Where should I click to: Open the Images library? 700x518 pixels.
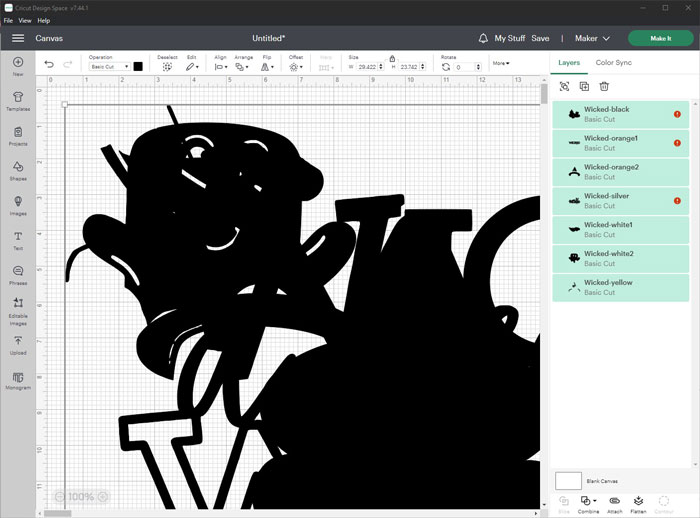click(18, 201)
